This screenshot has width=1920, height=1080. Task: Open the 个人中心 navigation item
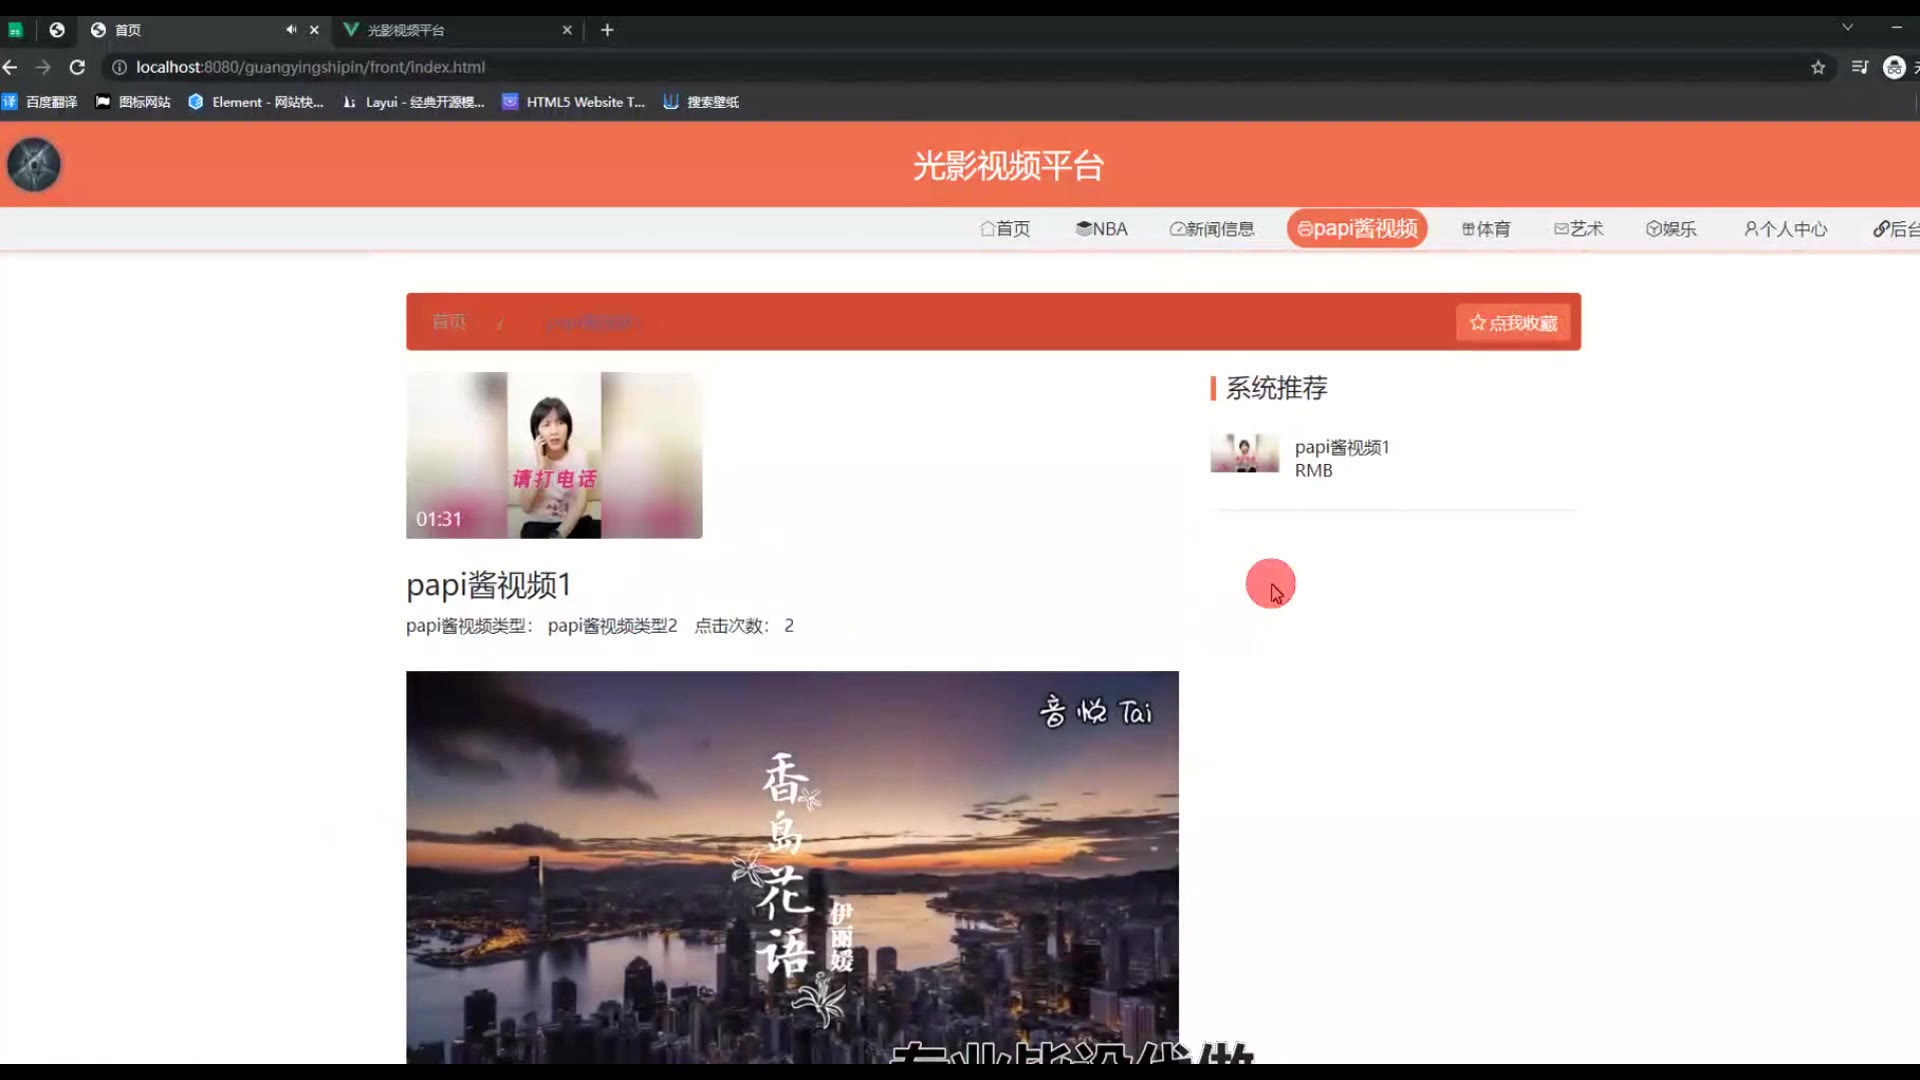[1786, 229]
